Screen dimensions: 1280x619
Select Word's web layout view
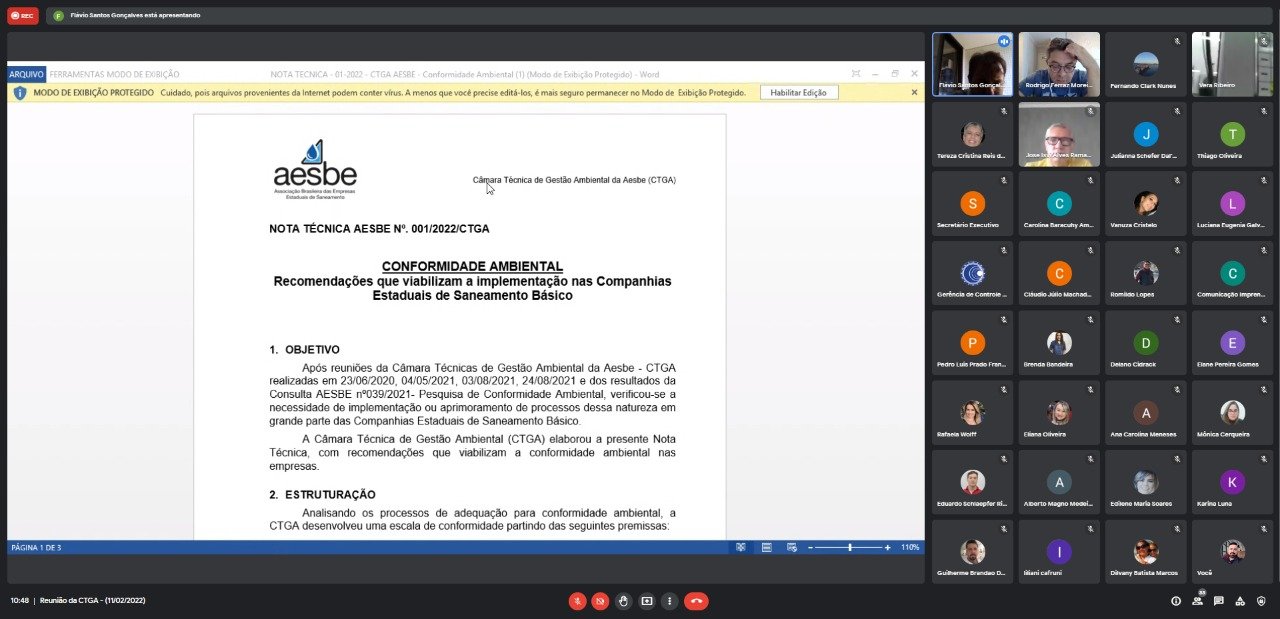[791, 547]
